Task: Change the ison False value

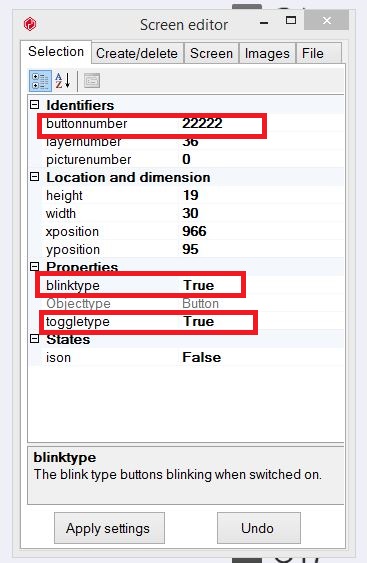Action: coord(201,357)
